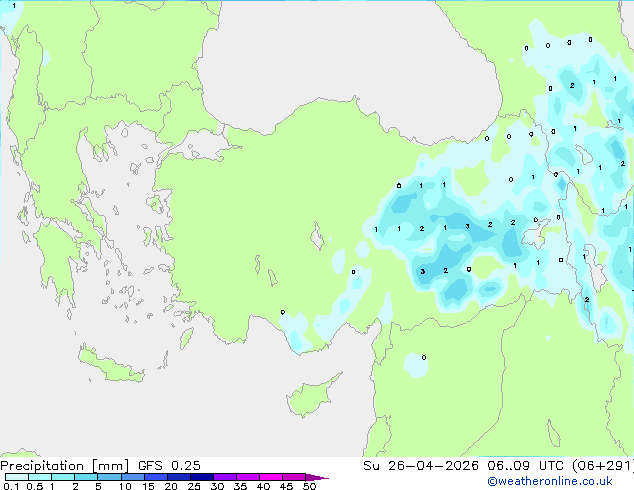Click the "25" legend scale label

(x=194, y=486)
